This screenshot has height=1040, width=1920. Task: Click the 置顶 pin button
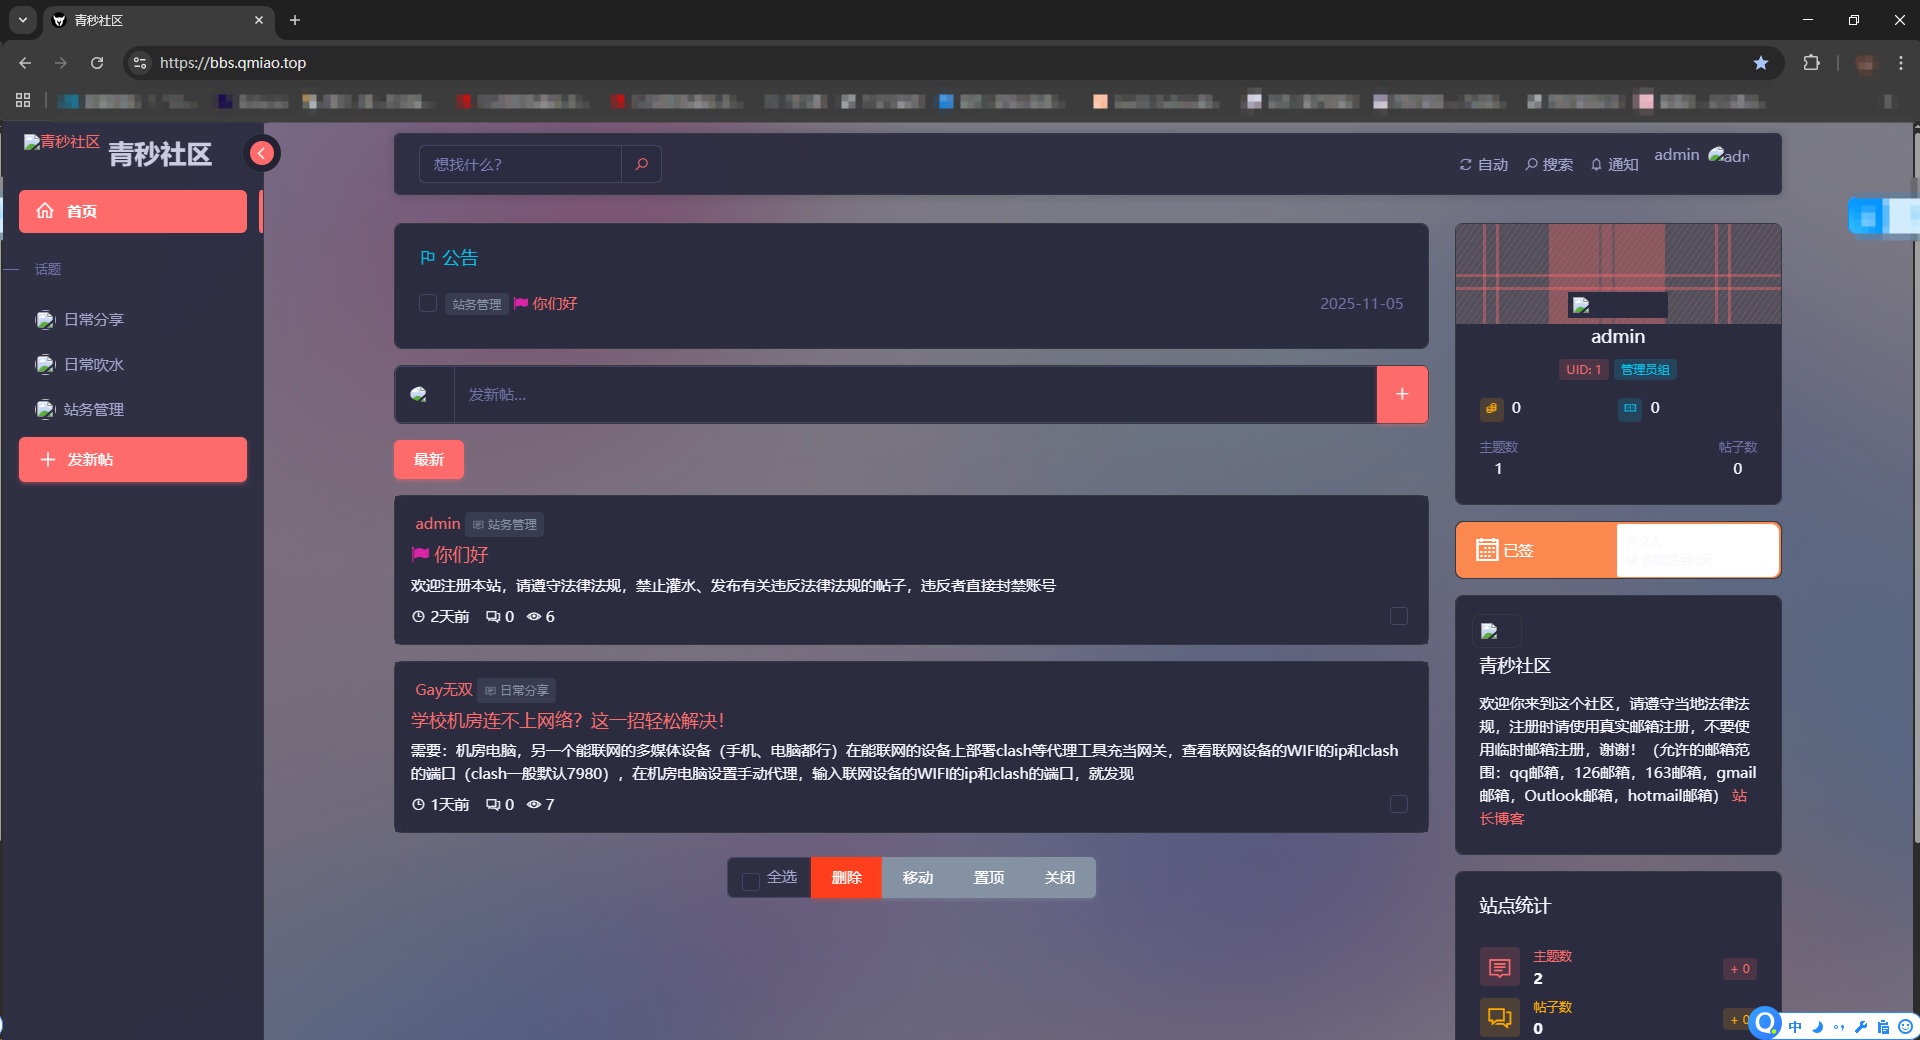988,878
